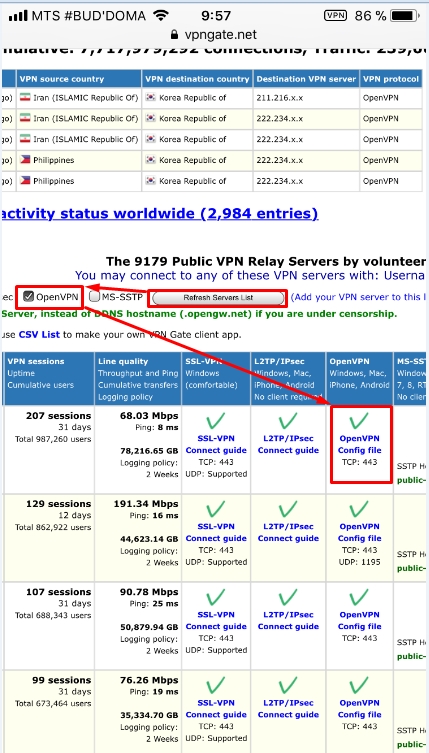Screen dimensions: 429x753
Task: Click the 76.26 Mbps throughput value
Action: tap(149, 680)
